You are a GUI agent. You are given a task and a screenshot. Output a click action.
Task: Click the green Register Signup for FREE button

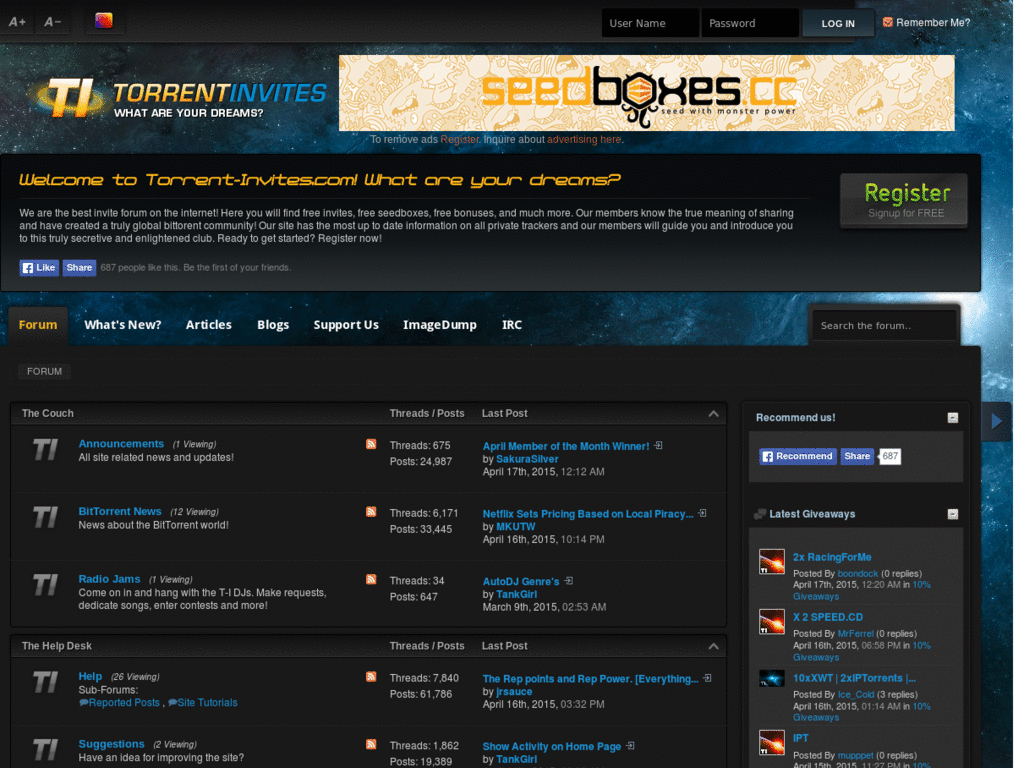pos(904,201)
